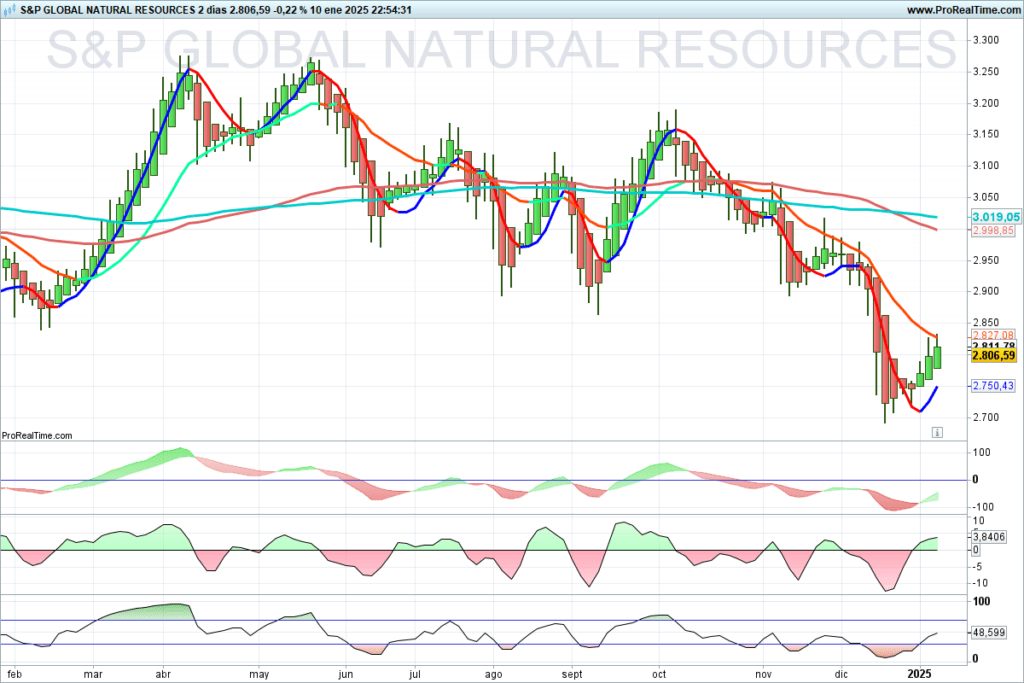Screen dimensions: 1024x683
Task: Select the cyan 3.019,05 price label
Action: (x=995, y=217)
